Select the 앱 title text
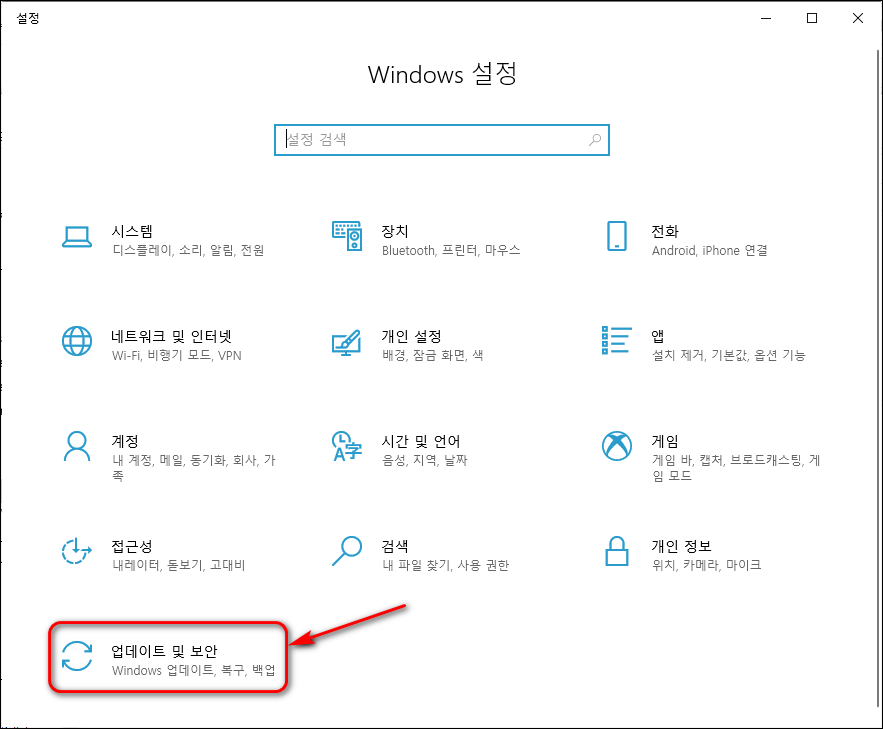This screenshot has height=729, width=883. click(658, 337)
